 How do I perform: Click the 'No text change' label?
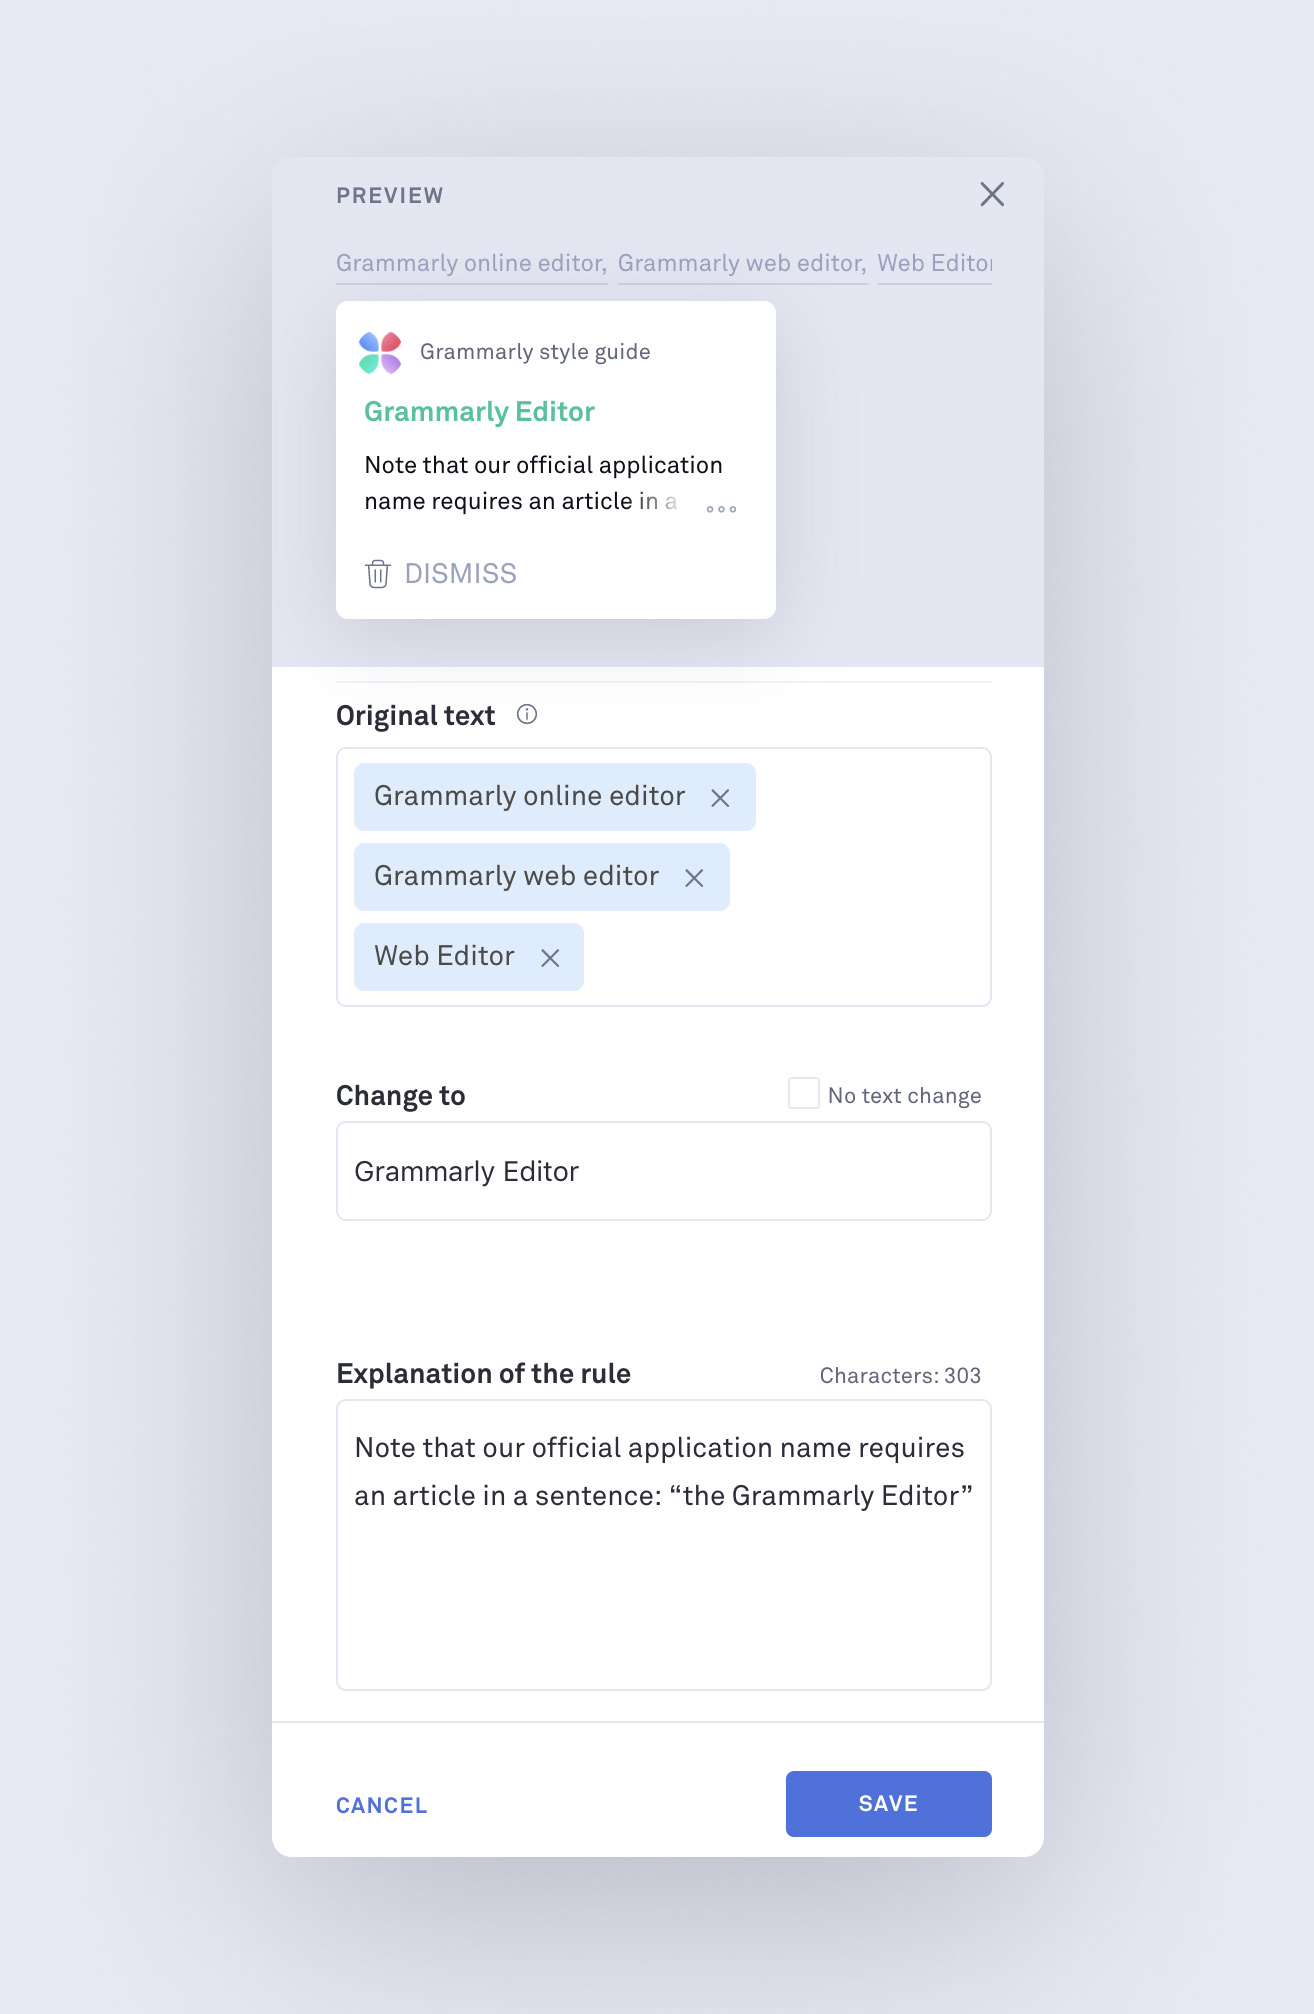(x=904, y=1096)
